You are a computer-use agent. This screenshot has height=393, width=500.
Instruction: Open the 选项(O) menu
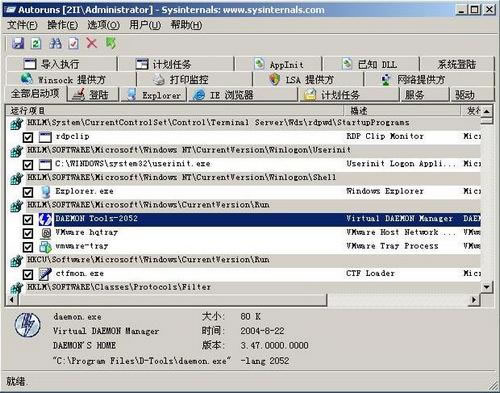coord(103,25)
